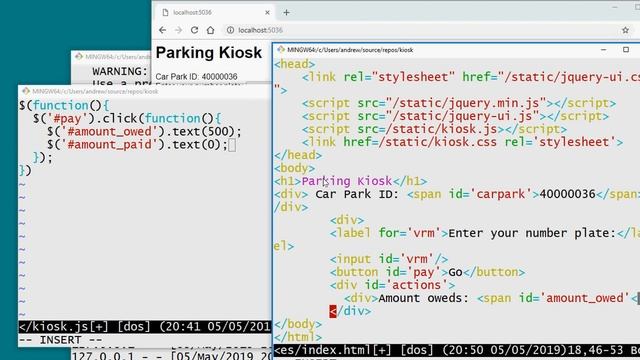The image size is (640, 360).
Task: Minimize the index.html terminal window
Action: coord(603,49)
